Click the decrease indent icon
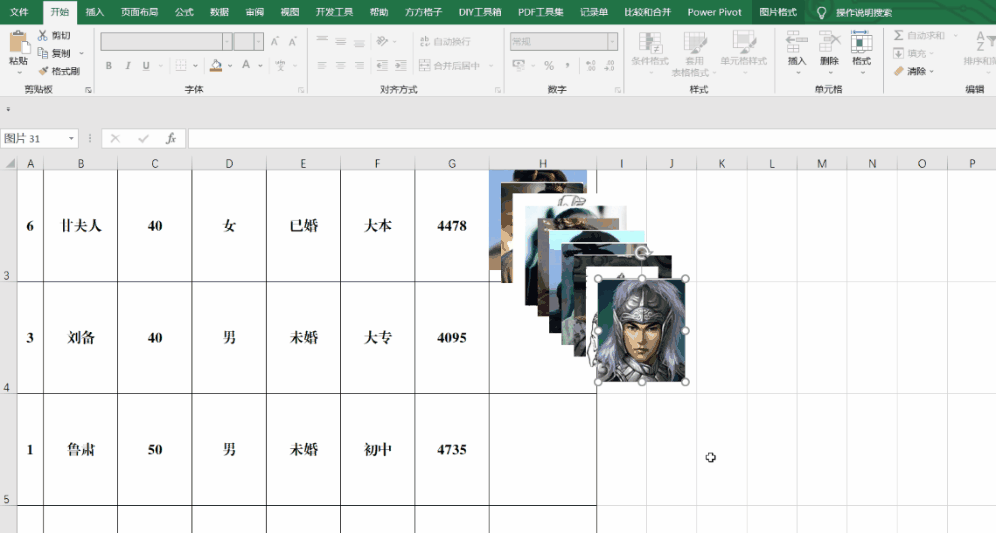This screenshot has height=533, width=996. (x=382, y=65)
